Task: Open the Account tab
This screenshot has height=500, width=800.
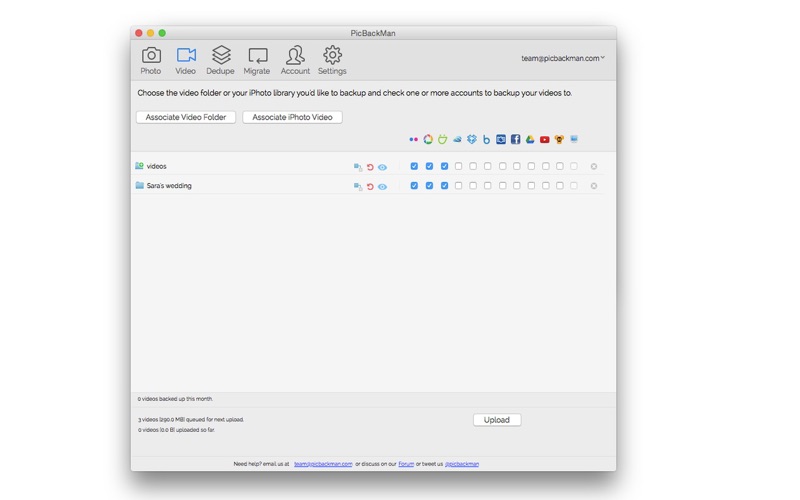Action: point(295,60)
